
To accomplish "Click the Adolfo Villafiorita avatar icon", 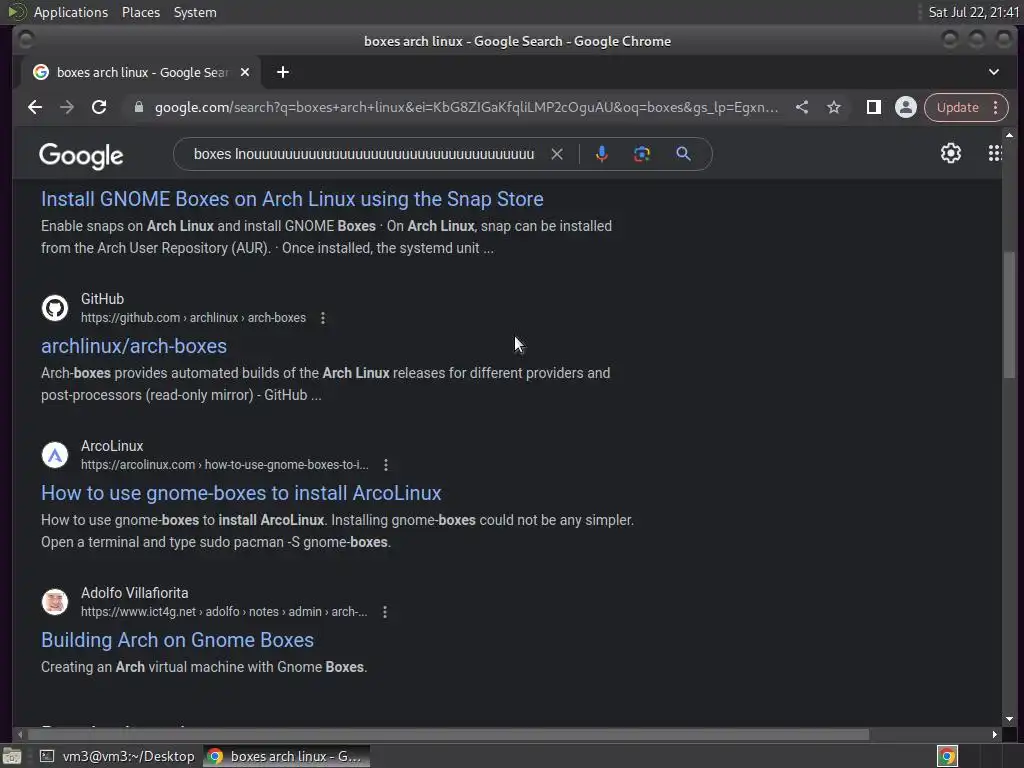I will [x=55, y=602].
